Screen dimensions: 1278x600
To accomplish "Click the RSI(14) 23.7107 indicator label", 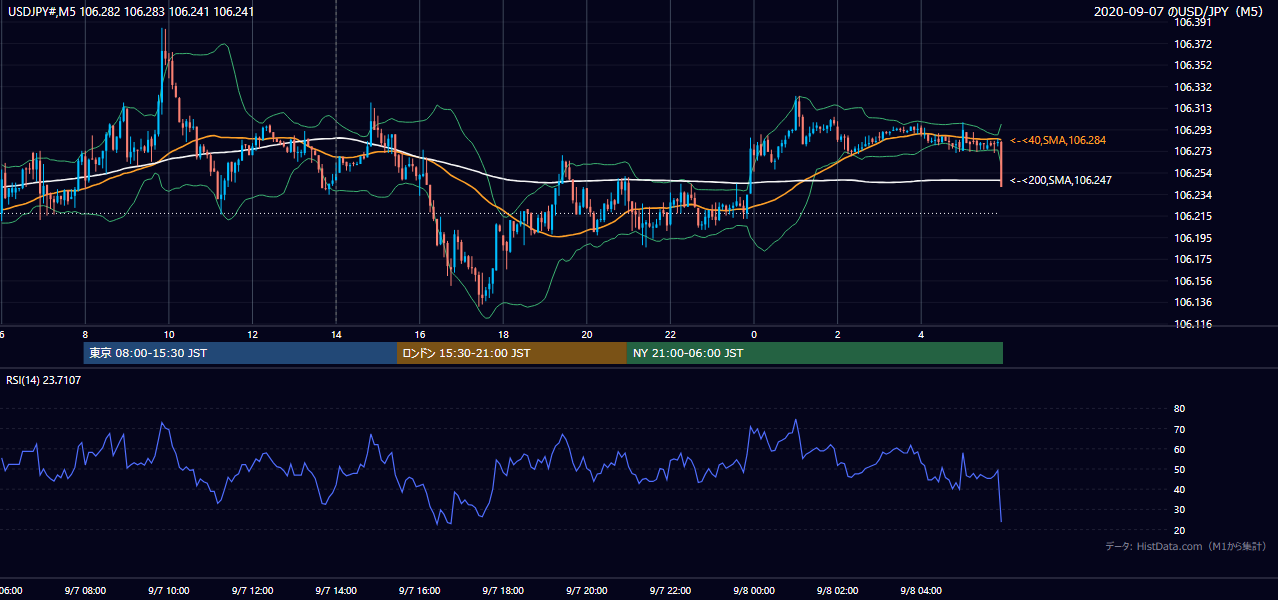I will coord(44,380).
